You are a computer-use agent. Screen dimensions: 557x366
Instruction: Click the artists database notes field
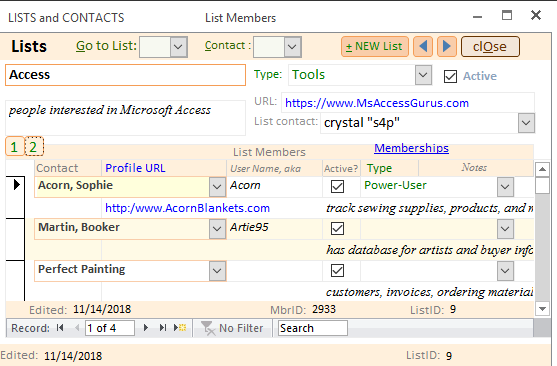tap(429, 250)
